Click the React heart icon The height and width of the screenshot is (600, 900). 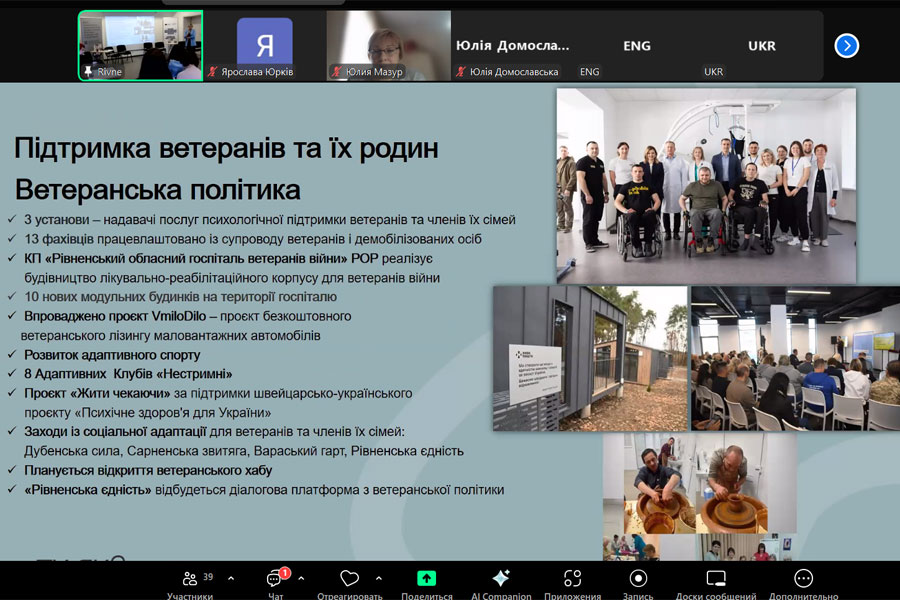(349, 580)
